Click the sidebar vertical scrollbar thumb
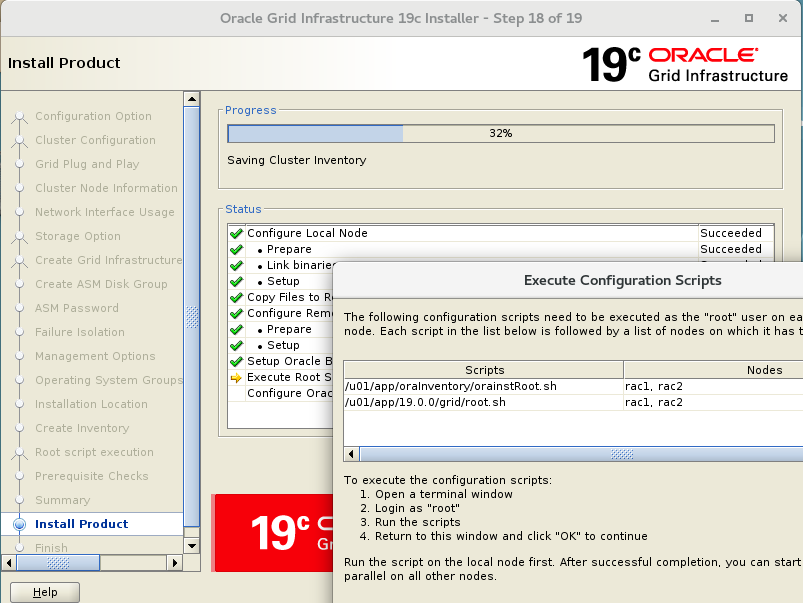This screenshot has width=803, height=603. pos(191,316)
